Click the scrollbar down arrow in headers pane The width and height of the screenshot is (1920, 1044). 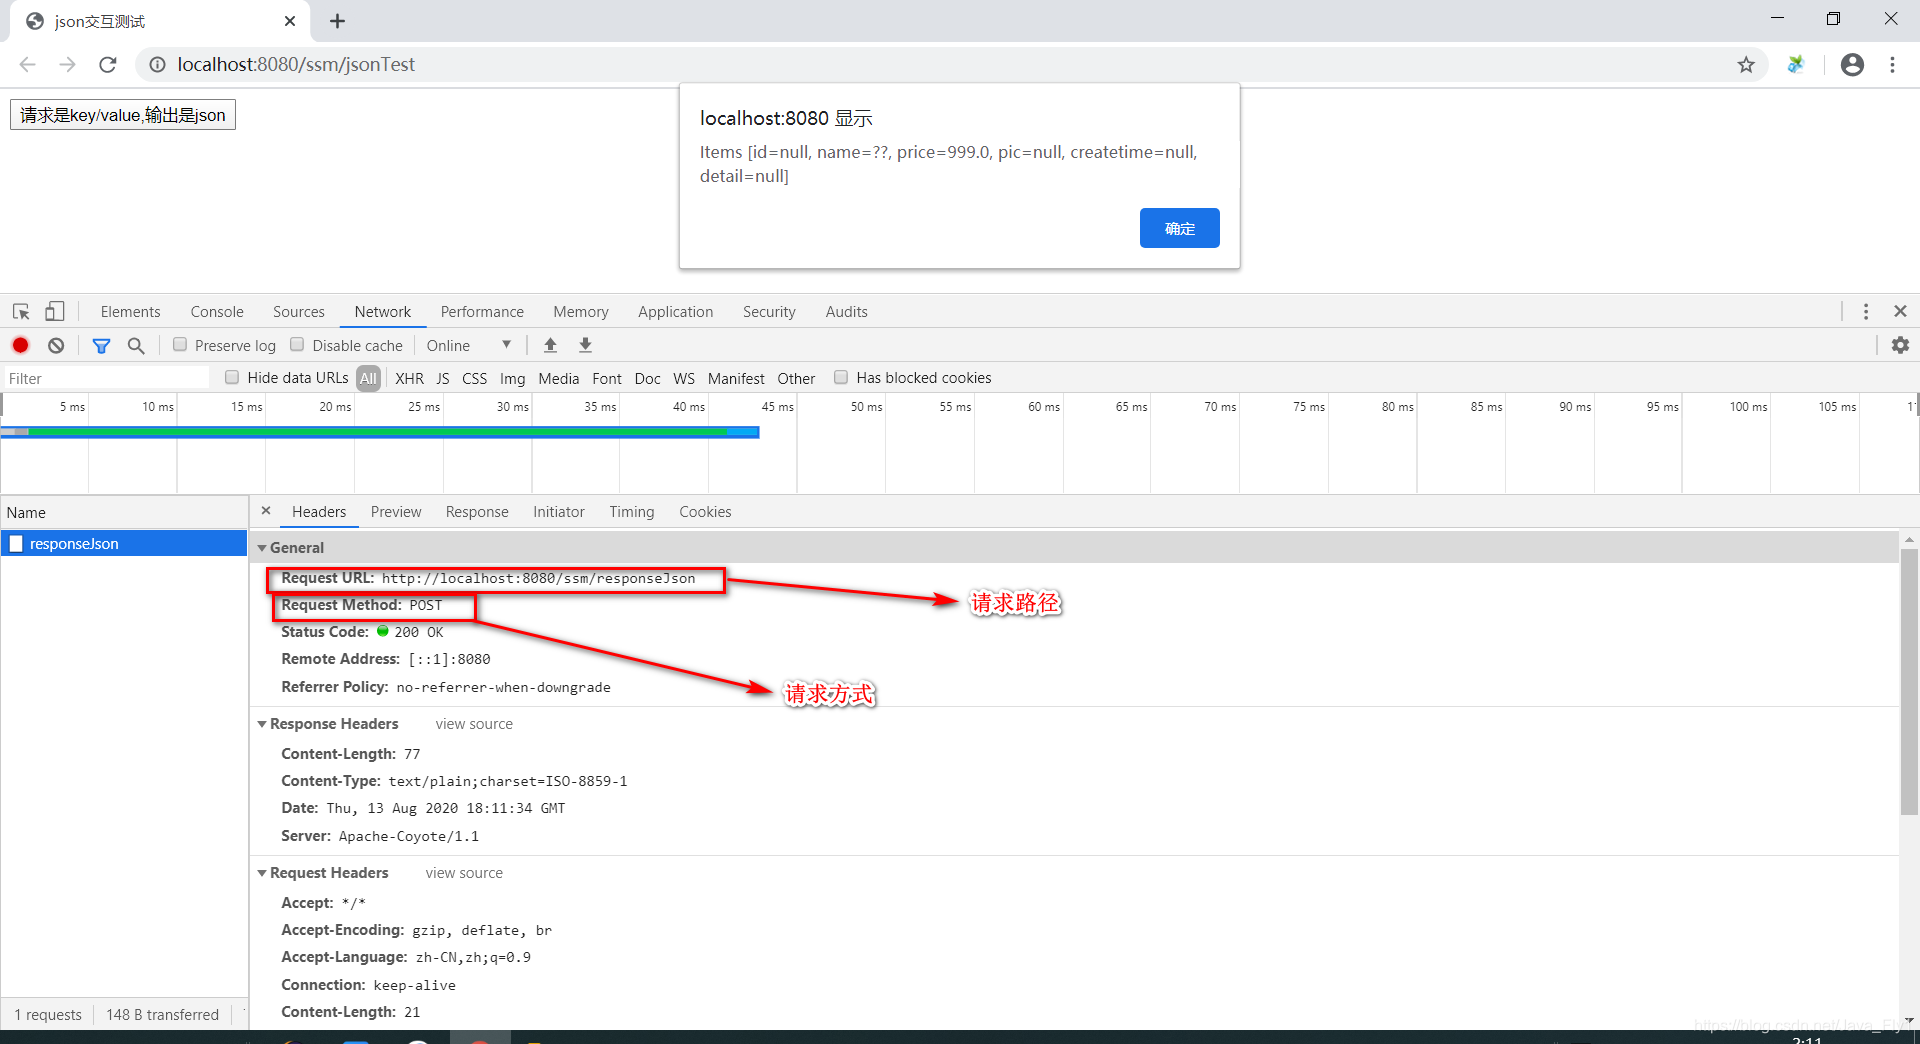click(1909, 1020)
